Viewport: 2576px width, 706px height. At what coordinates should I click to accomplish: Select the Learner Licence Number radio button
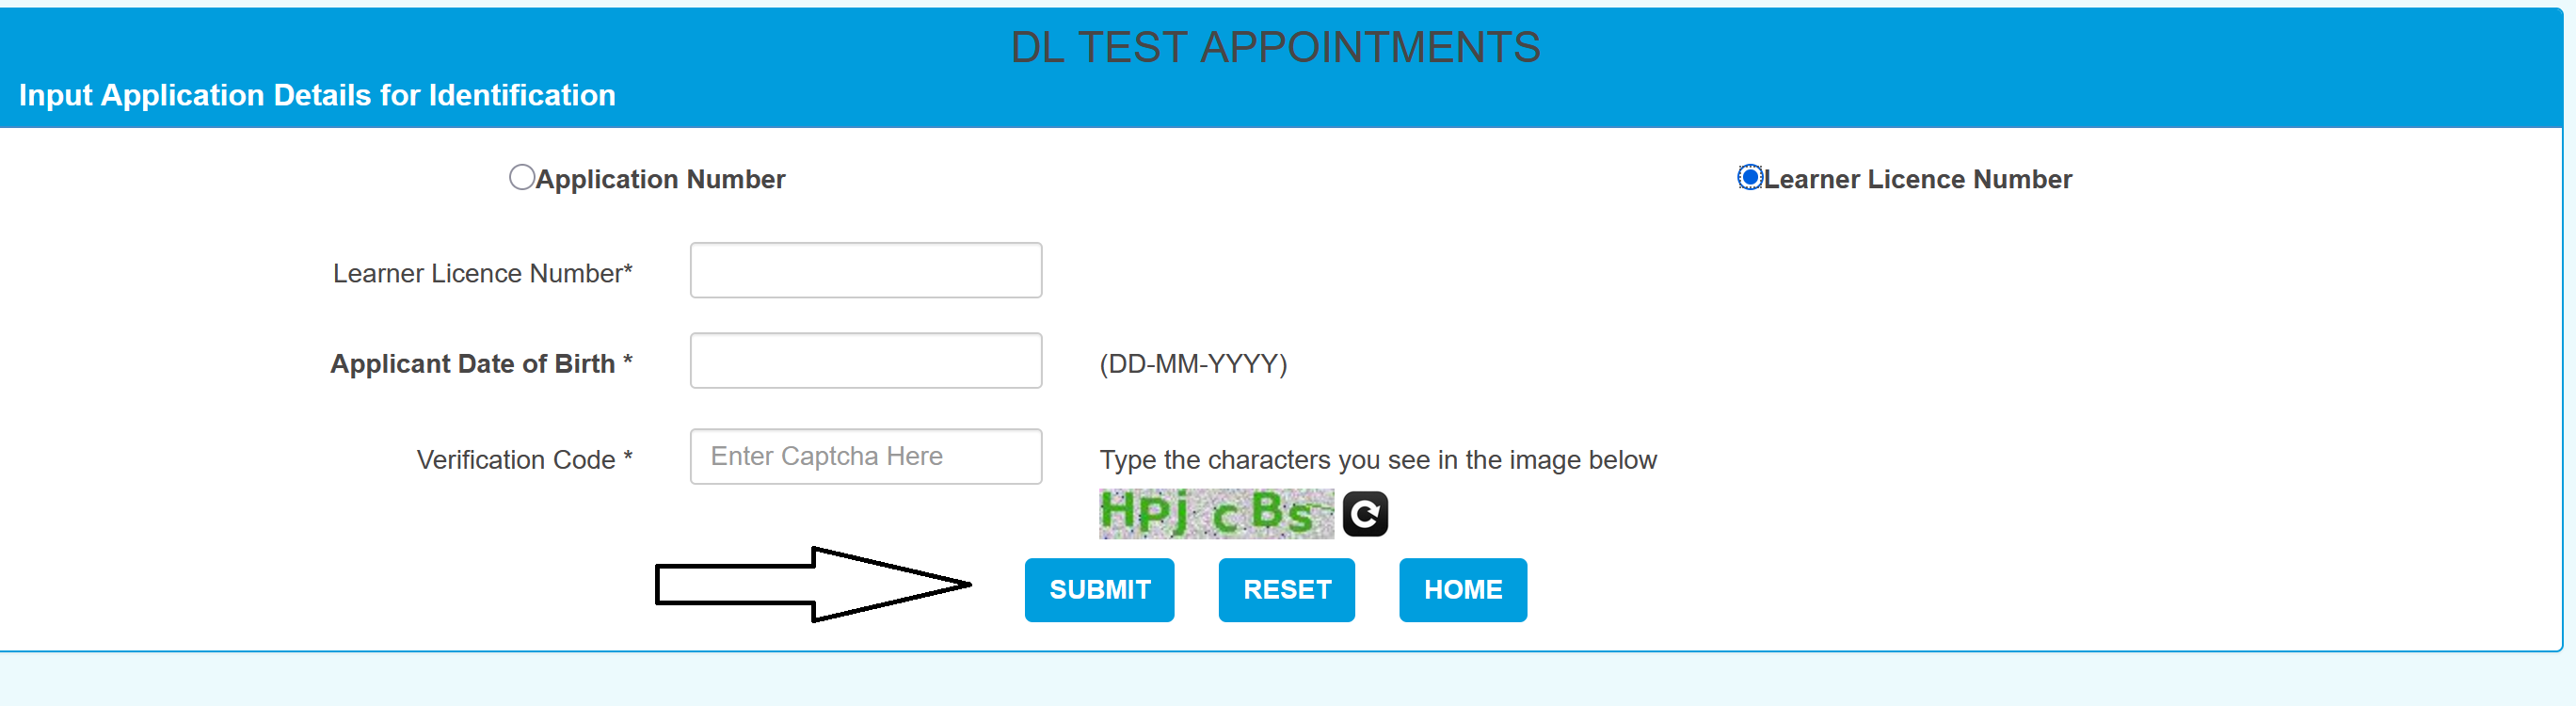tap(1749, 177)
